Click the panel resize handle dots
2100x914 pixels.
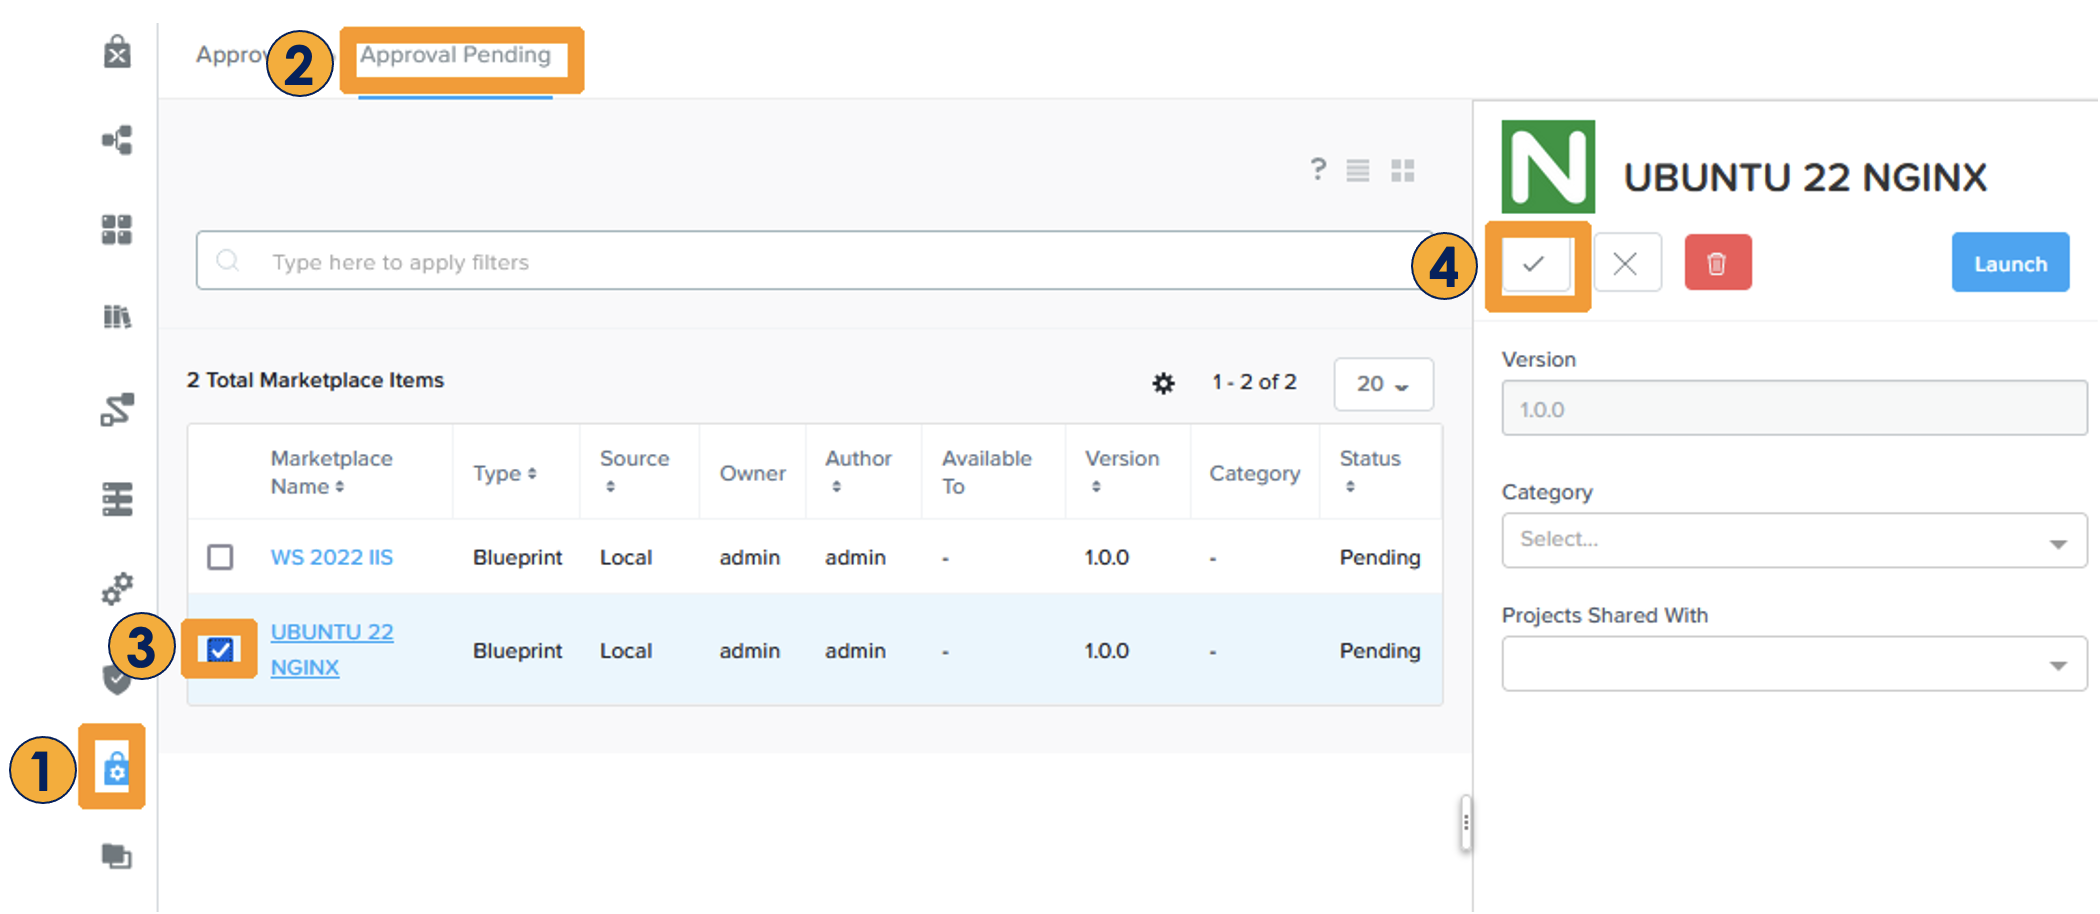pyautogui.click(x=1466, y=823)
